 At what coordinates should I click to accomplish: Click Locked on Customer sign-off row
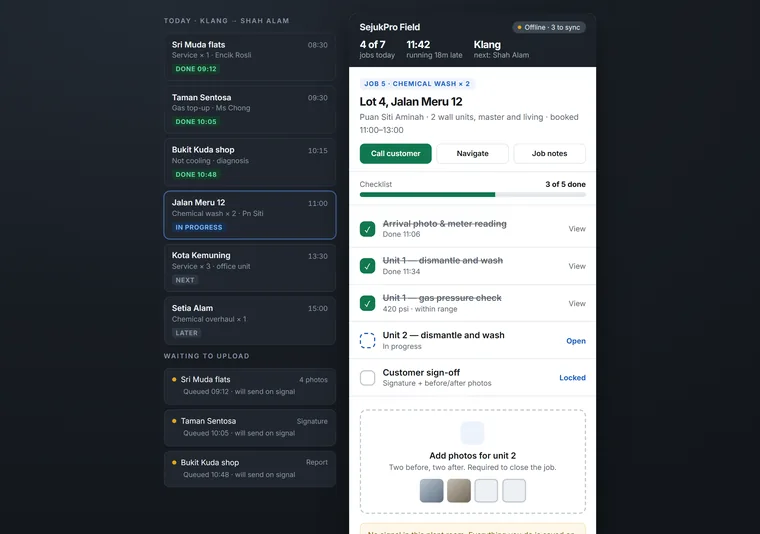click(x=572, y=377)
